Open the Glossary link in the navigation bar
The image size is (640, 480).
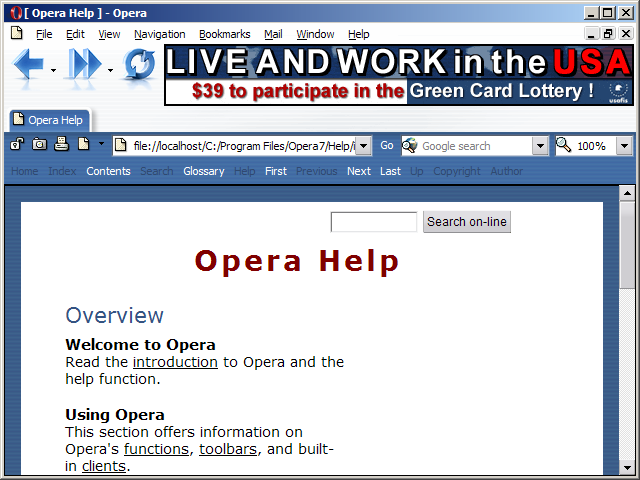[203, 171]
